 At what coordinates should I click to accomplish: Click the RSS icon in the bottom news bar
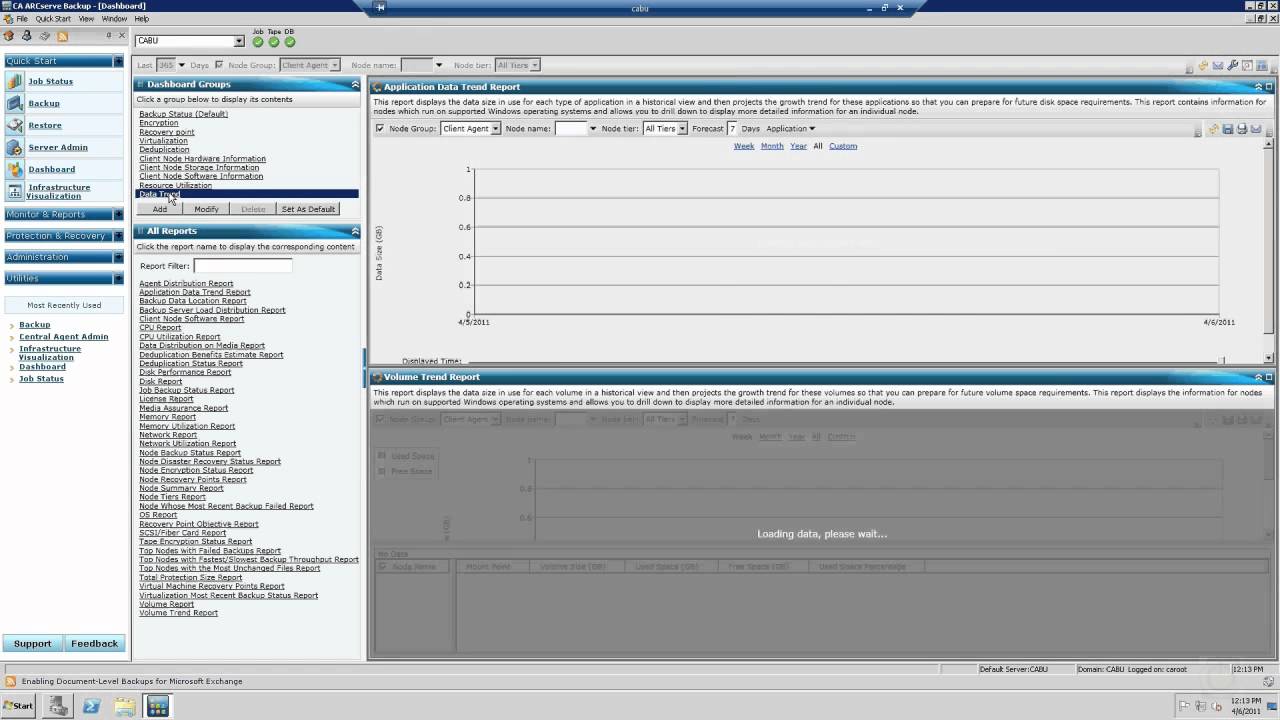pyautogui.click(x=11, y=681)
